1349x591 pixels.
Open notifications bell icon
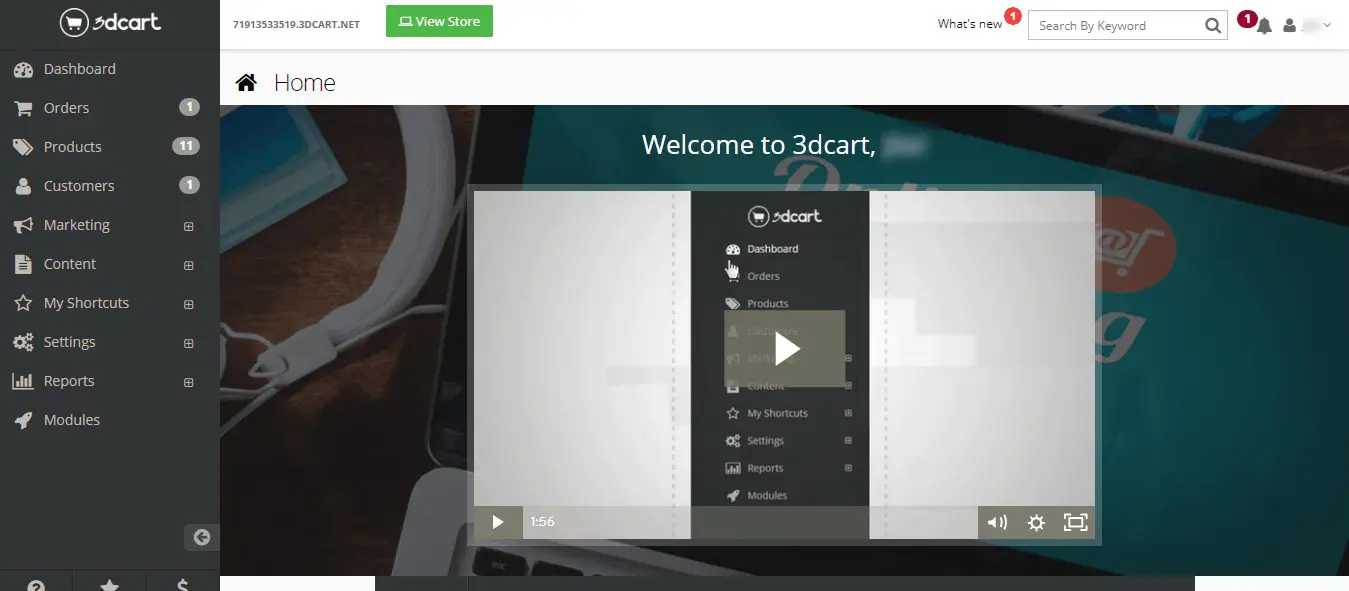pos(1264,25)
